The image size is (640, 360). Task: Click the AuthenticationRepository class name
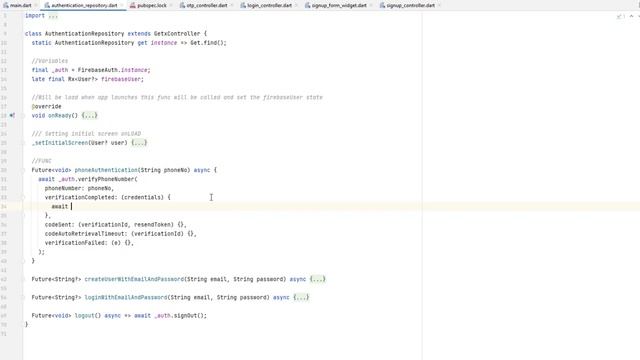click(84, 33)
